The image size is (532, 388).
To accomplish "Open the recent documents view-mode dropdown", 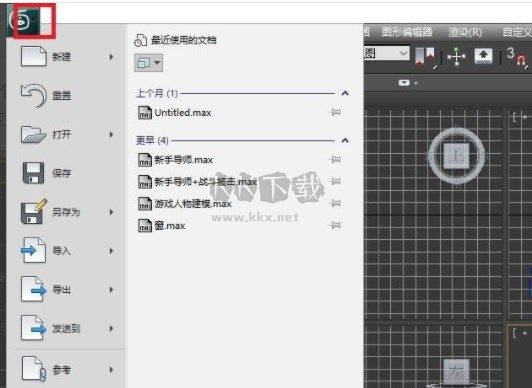I will (x=148, y=63).
